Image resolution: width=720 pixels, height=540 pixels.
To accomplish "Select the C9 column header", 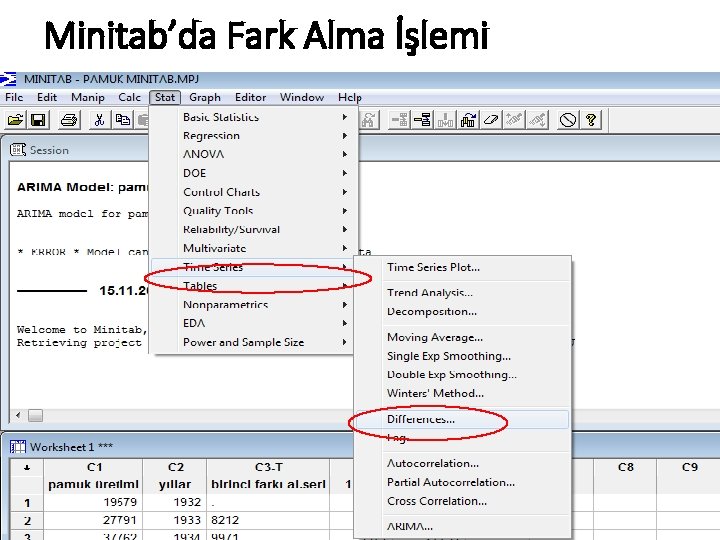I will coord(689,467).
